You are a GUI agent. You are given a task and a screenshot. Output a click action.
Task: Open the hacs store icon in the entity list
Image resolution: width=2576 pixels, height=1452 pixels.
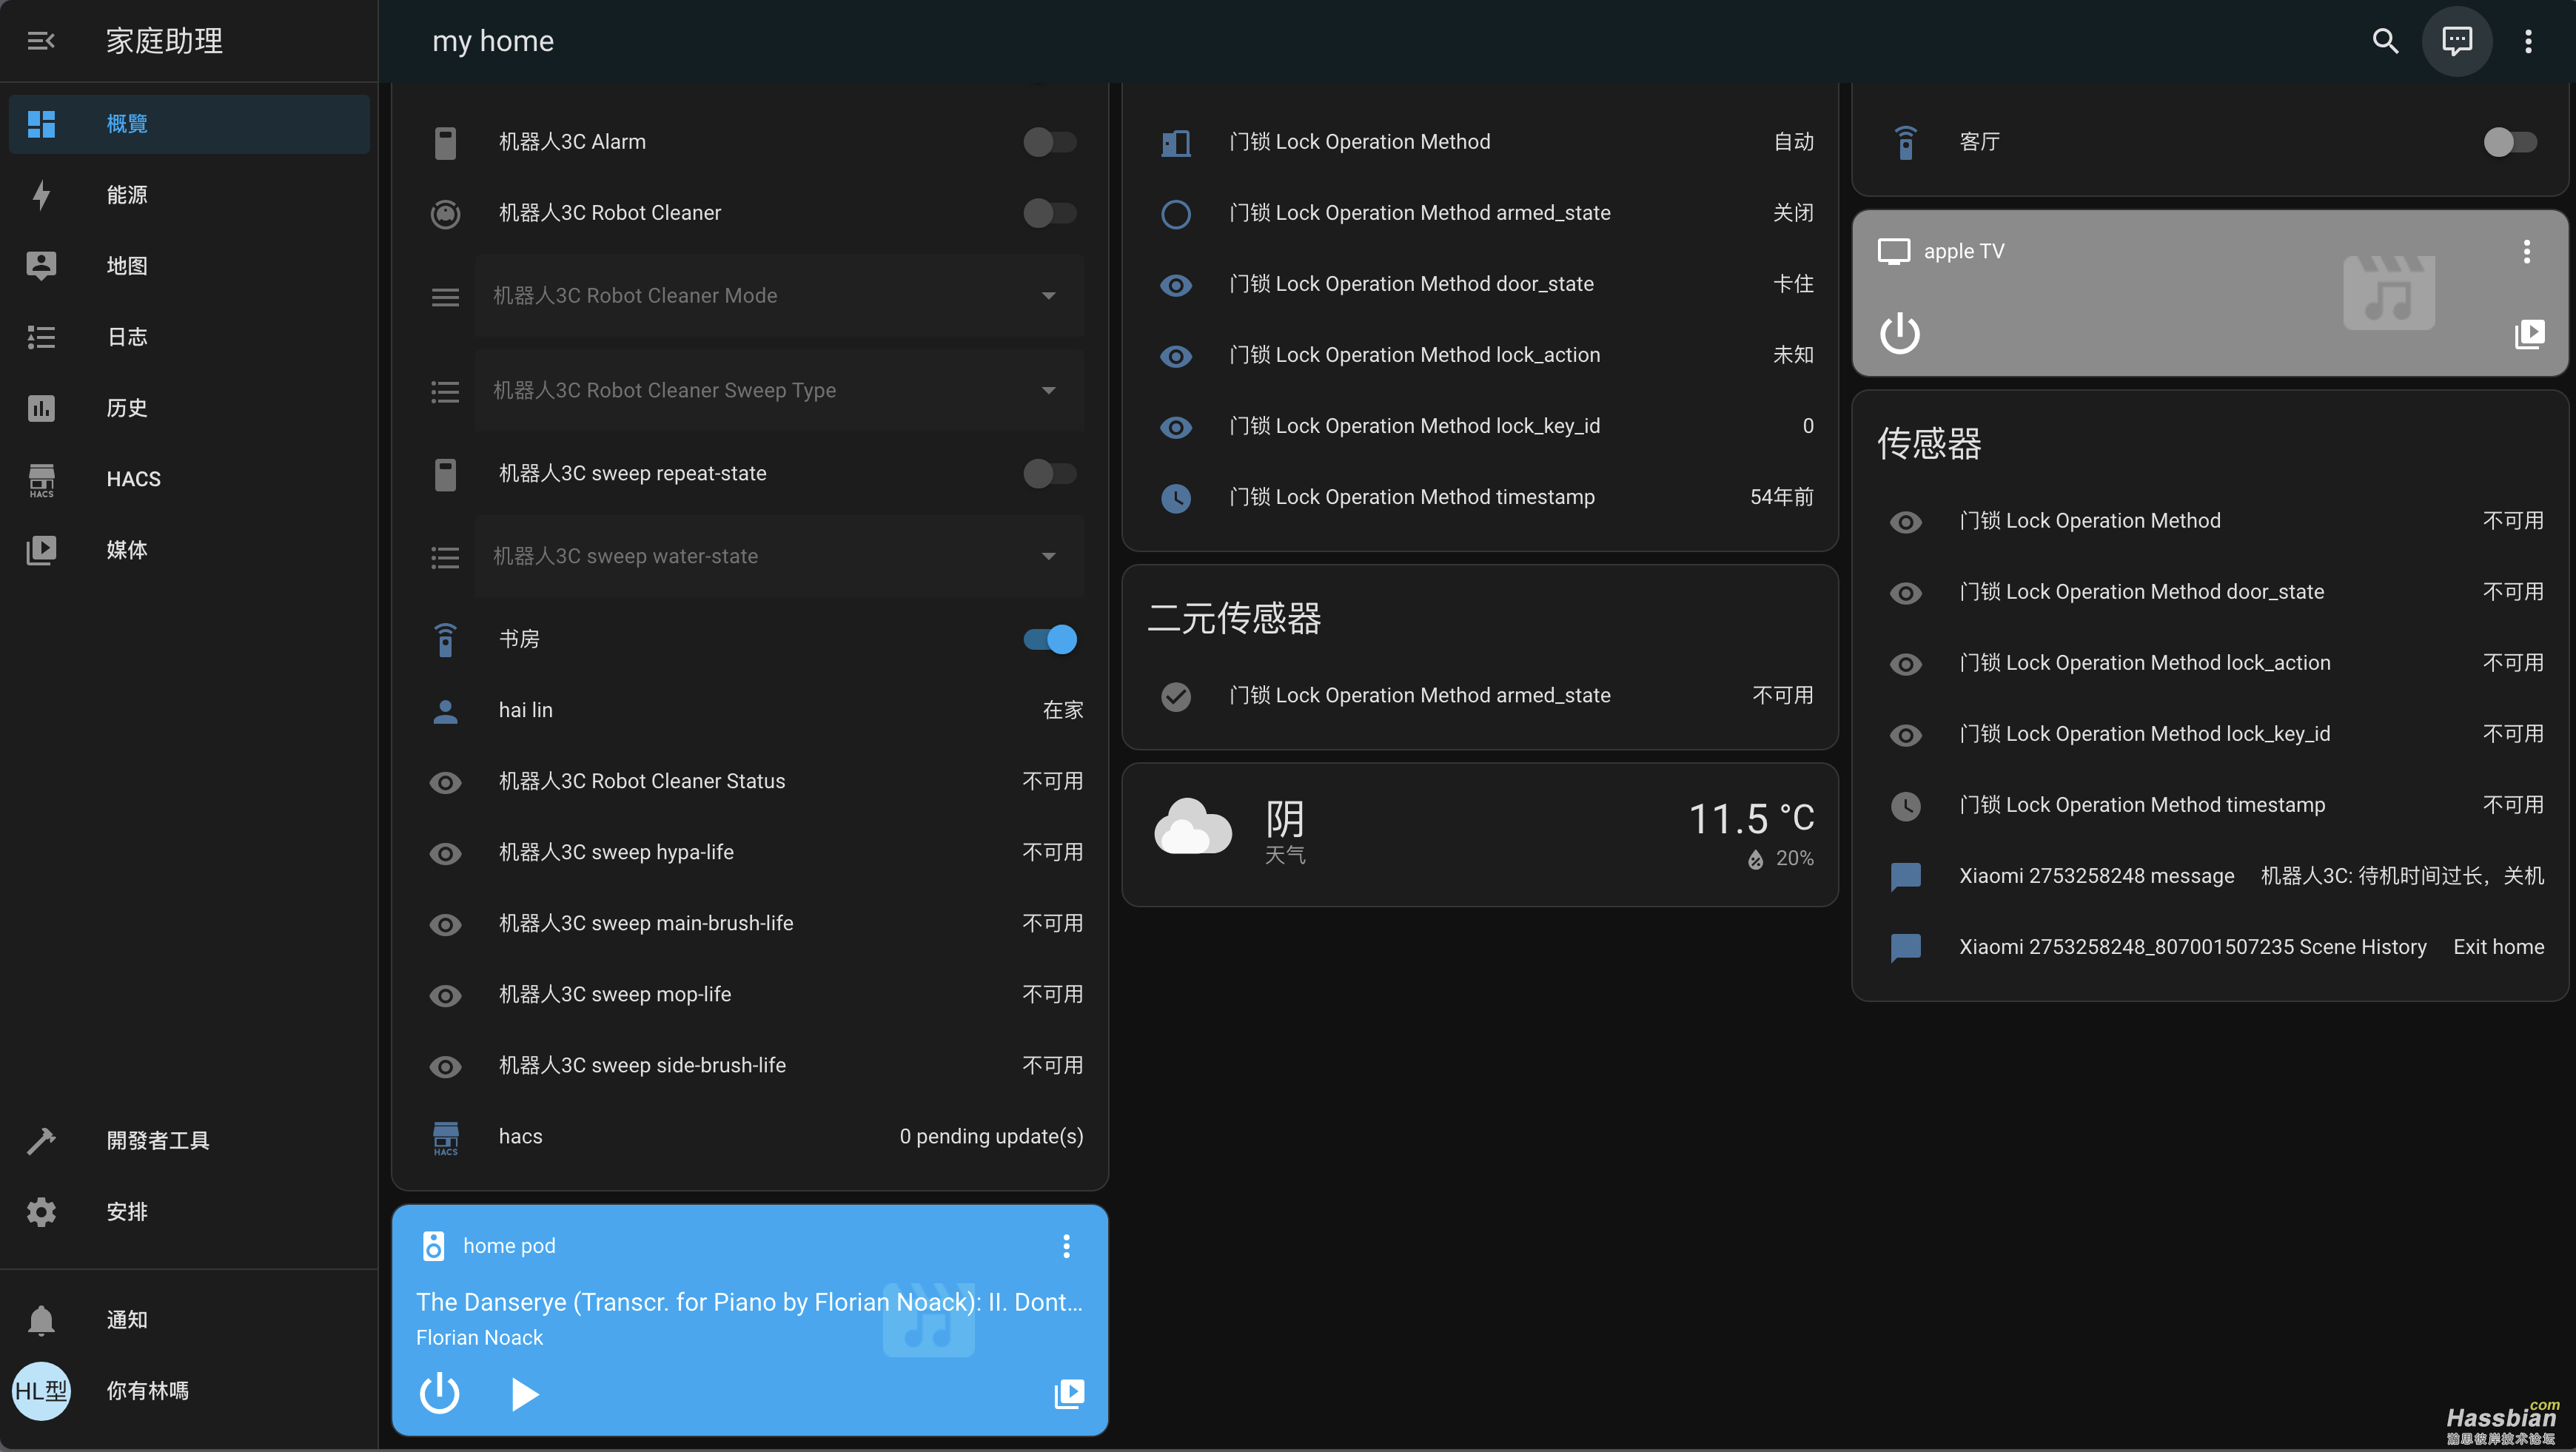point(445,1137)
